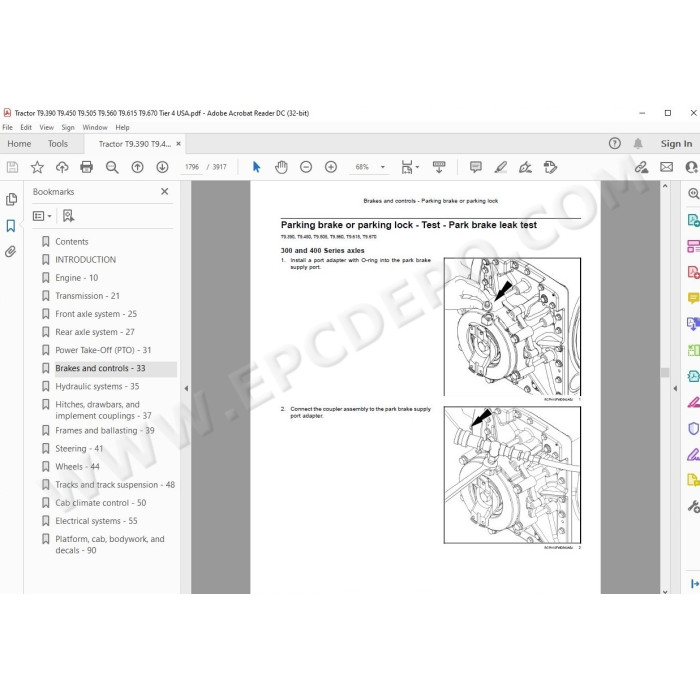Open Front axle system - 25 bookmark
This screenshot has width=700, height=700.
tap(96, 314)
